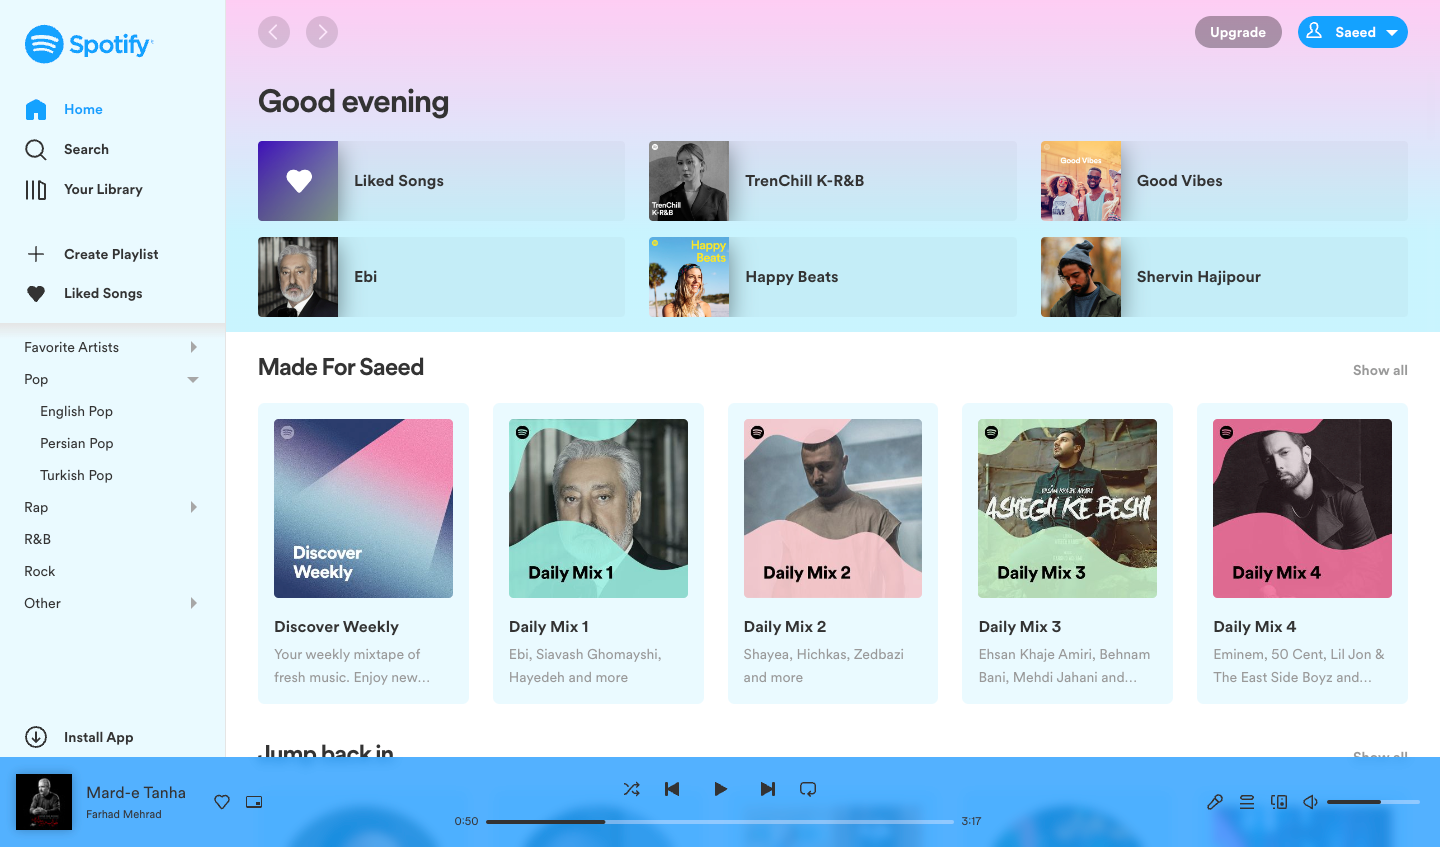The image size is (1440, 847).
Task: Click the Create Playlist plus icon
Action: click(x=36, y=254)
